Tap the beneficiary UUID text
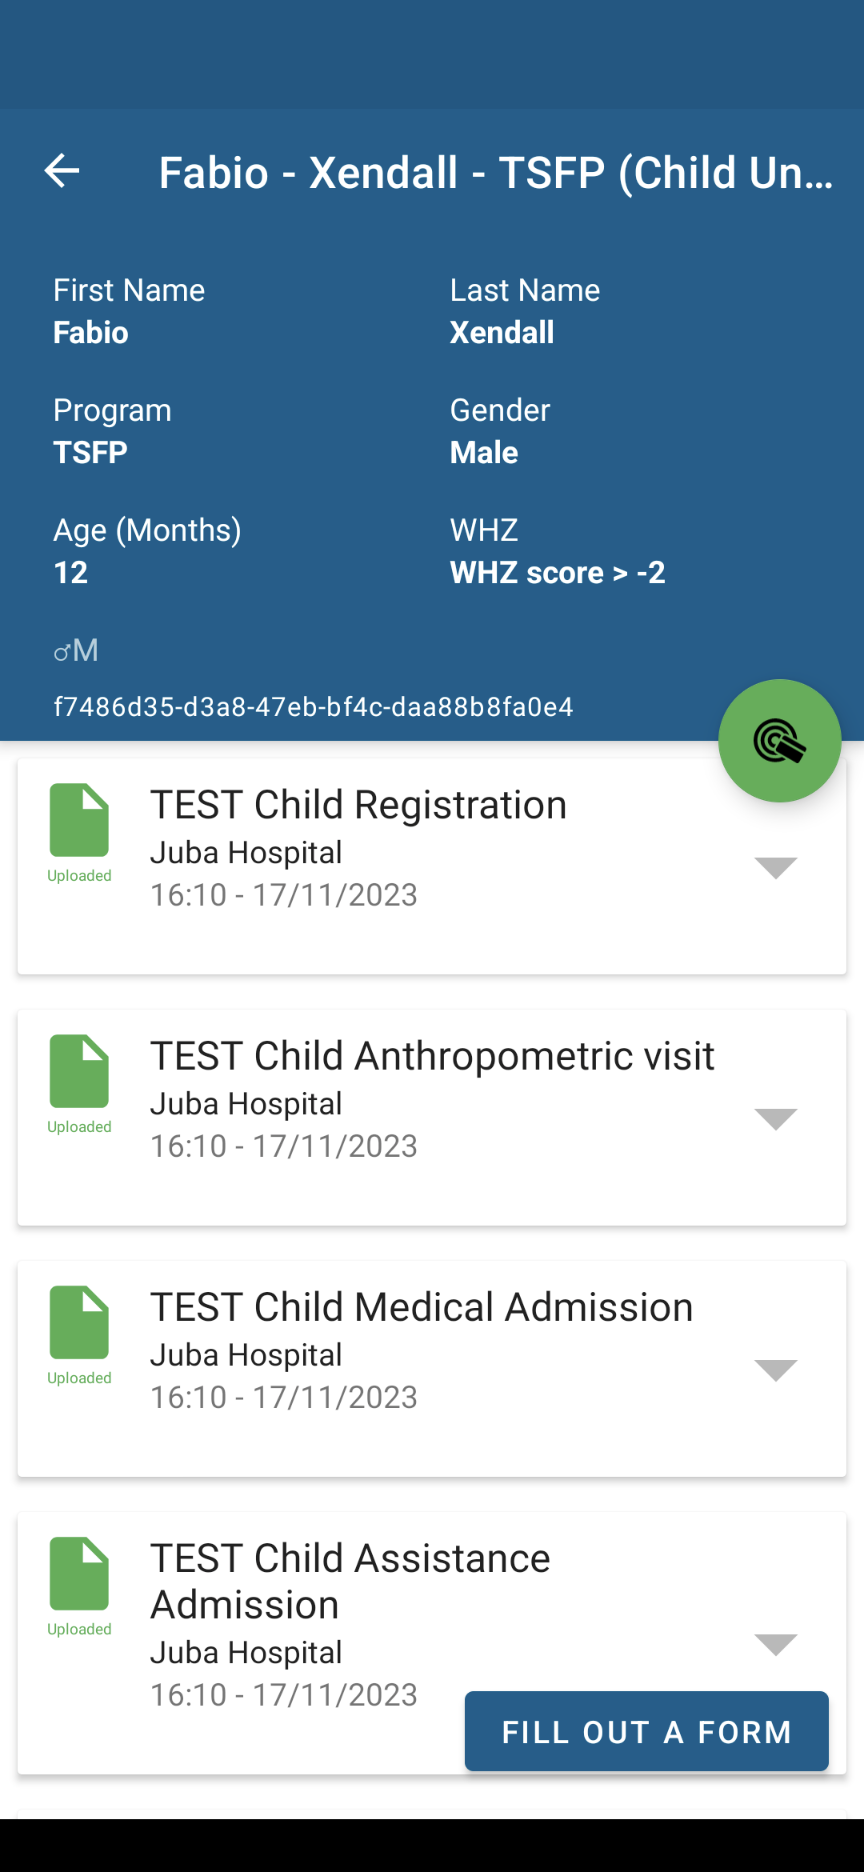 pyautogui.click(x=313, y=707)
